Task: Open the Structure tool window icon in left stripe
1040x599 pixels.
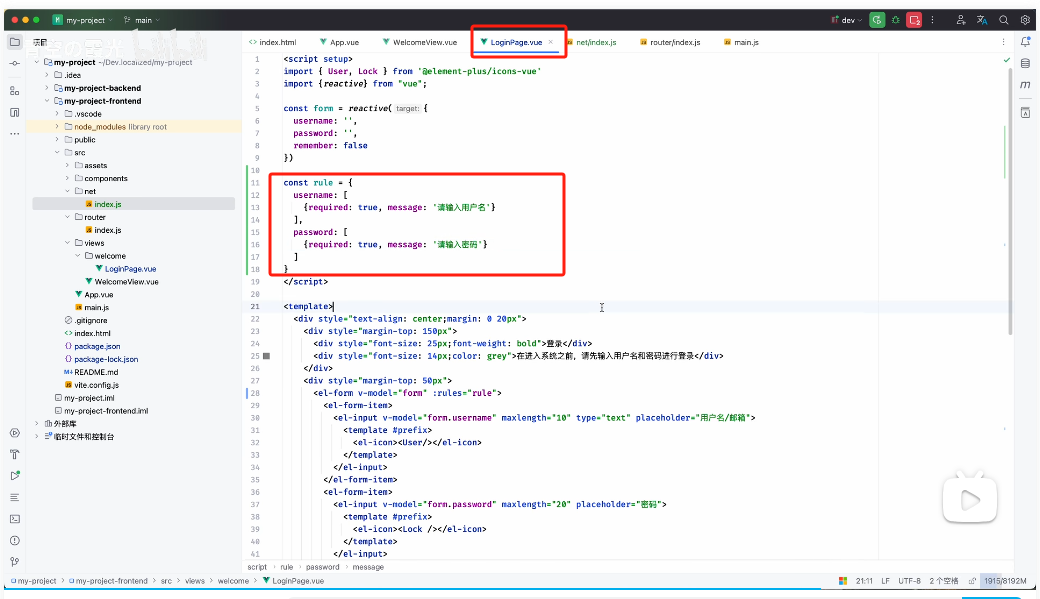Action: (15, 90)
